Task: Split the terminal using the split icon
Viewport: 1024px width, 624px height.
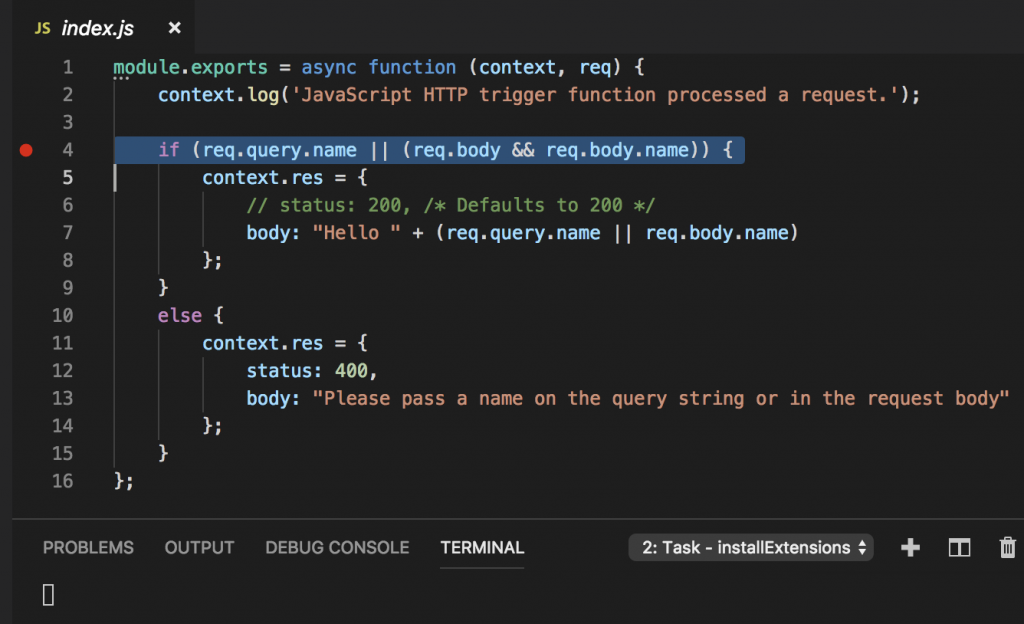Action: click(958, 547)
